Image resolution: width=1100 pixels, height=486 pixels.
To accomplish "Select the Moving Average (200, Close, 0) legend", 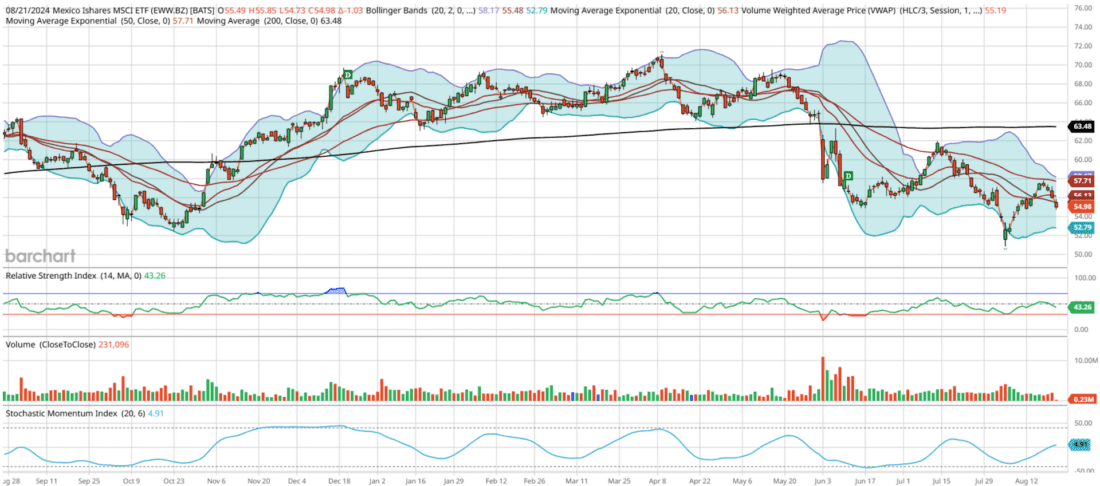I will coord(257,22).
